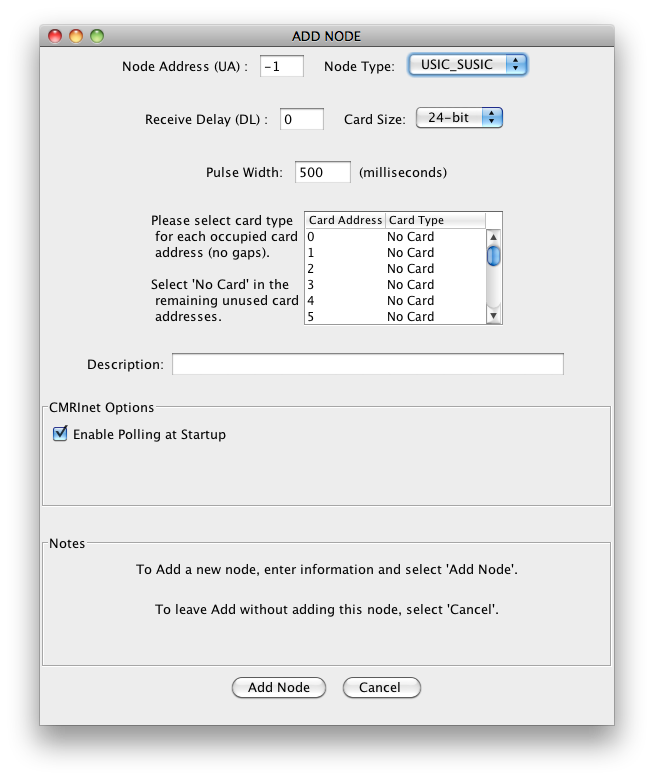Select Card Type cell for address 0

[x=434, y=237]
